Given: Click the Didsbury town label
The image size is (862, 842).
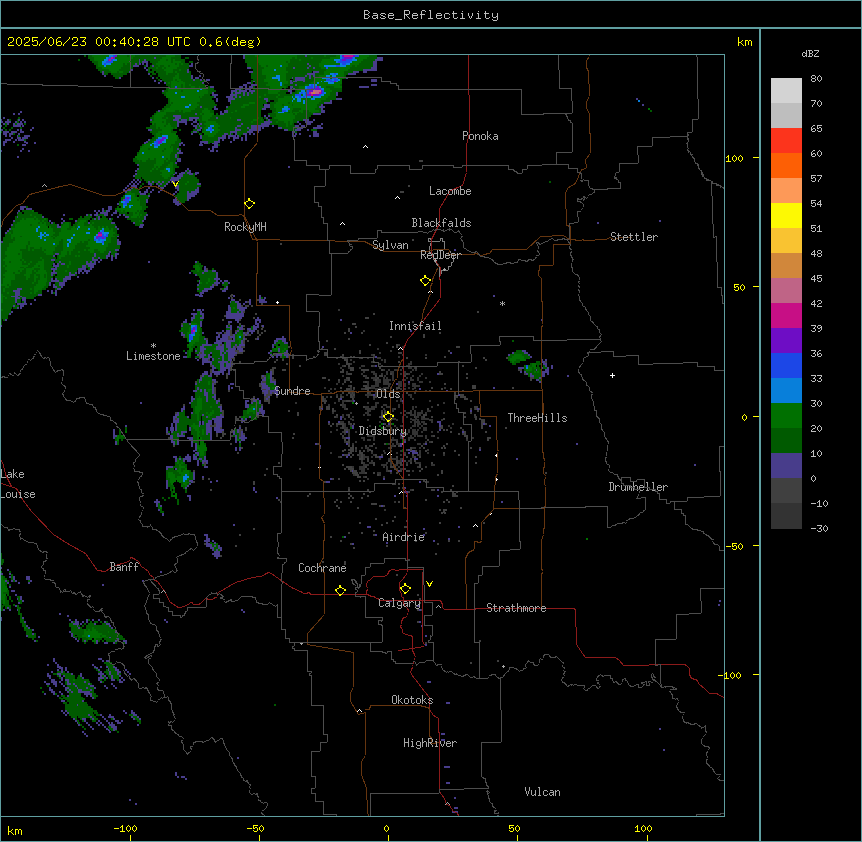Looking at the screenshot, I should click(x=382, y=431).
